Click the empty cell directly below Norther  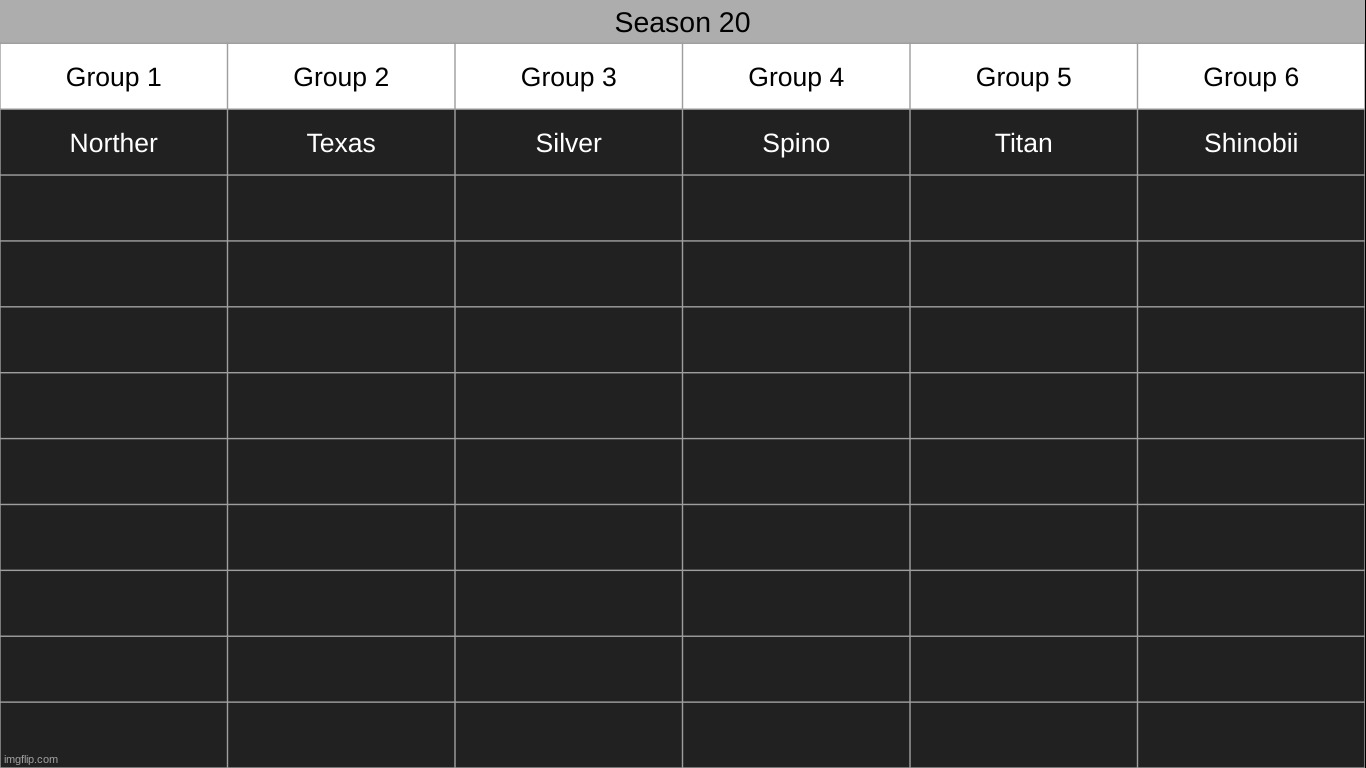point(114,208)
